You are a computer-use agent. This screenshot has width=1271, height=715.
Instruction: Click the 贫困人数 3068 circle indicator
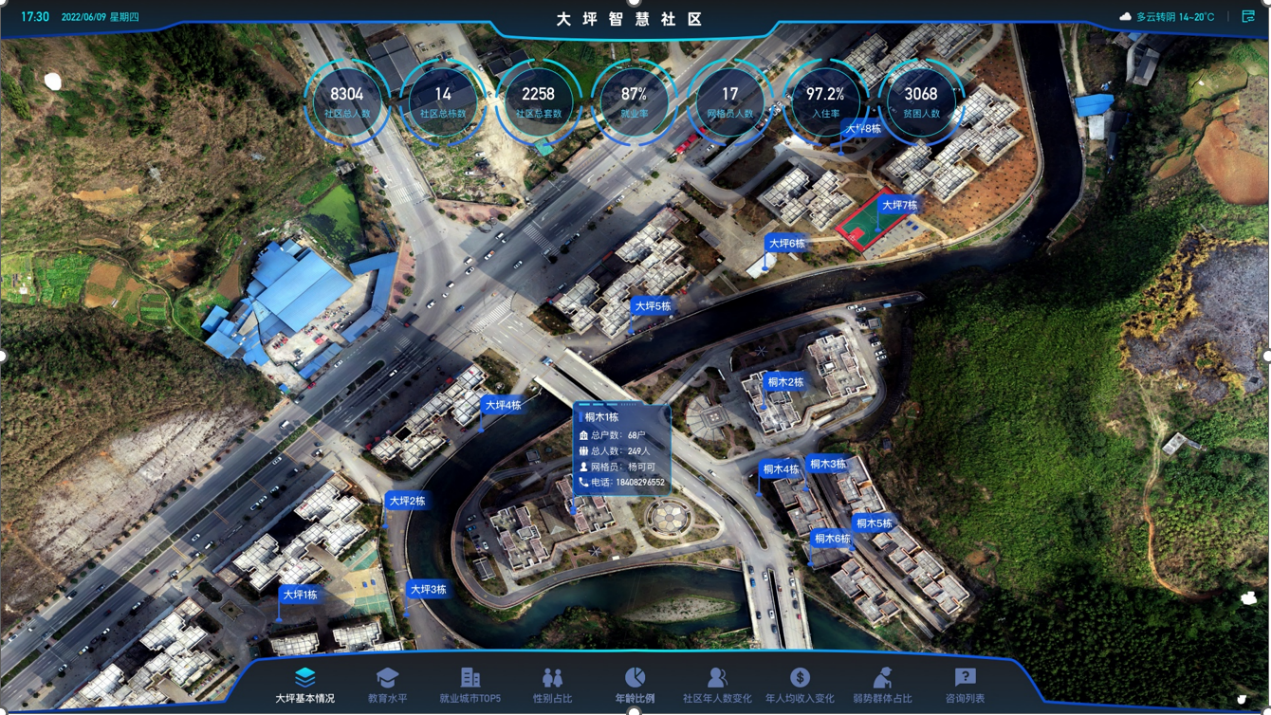pos(921,101)
